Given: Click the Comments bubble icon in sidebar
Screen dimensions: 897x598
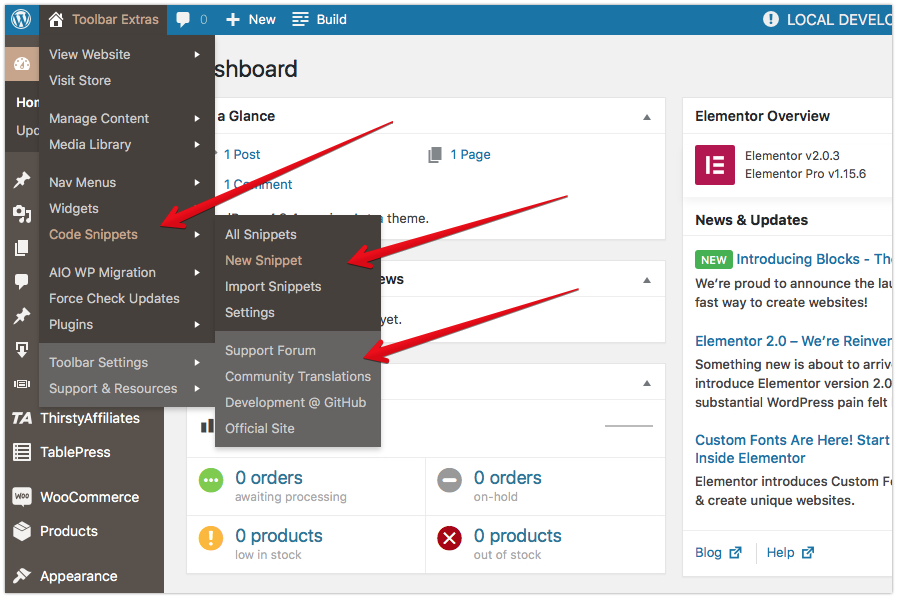Looking at the screenshot, I should 22,282.
